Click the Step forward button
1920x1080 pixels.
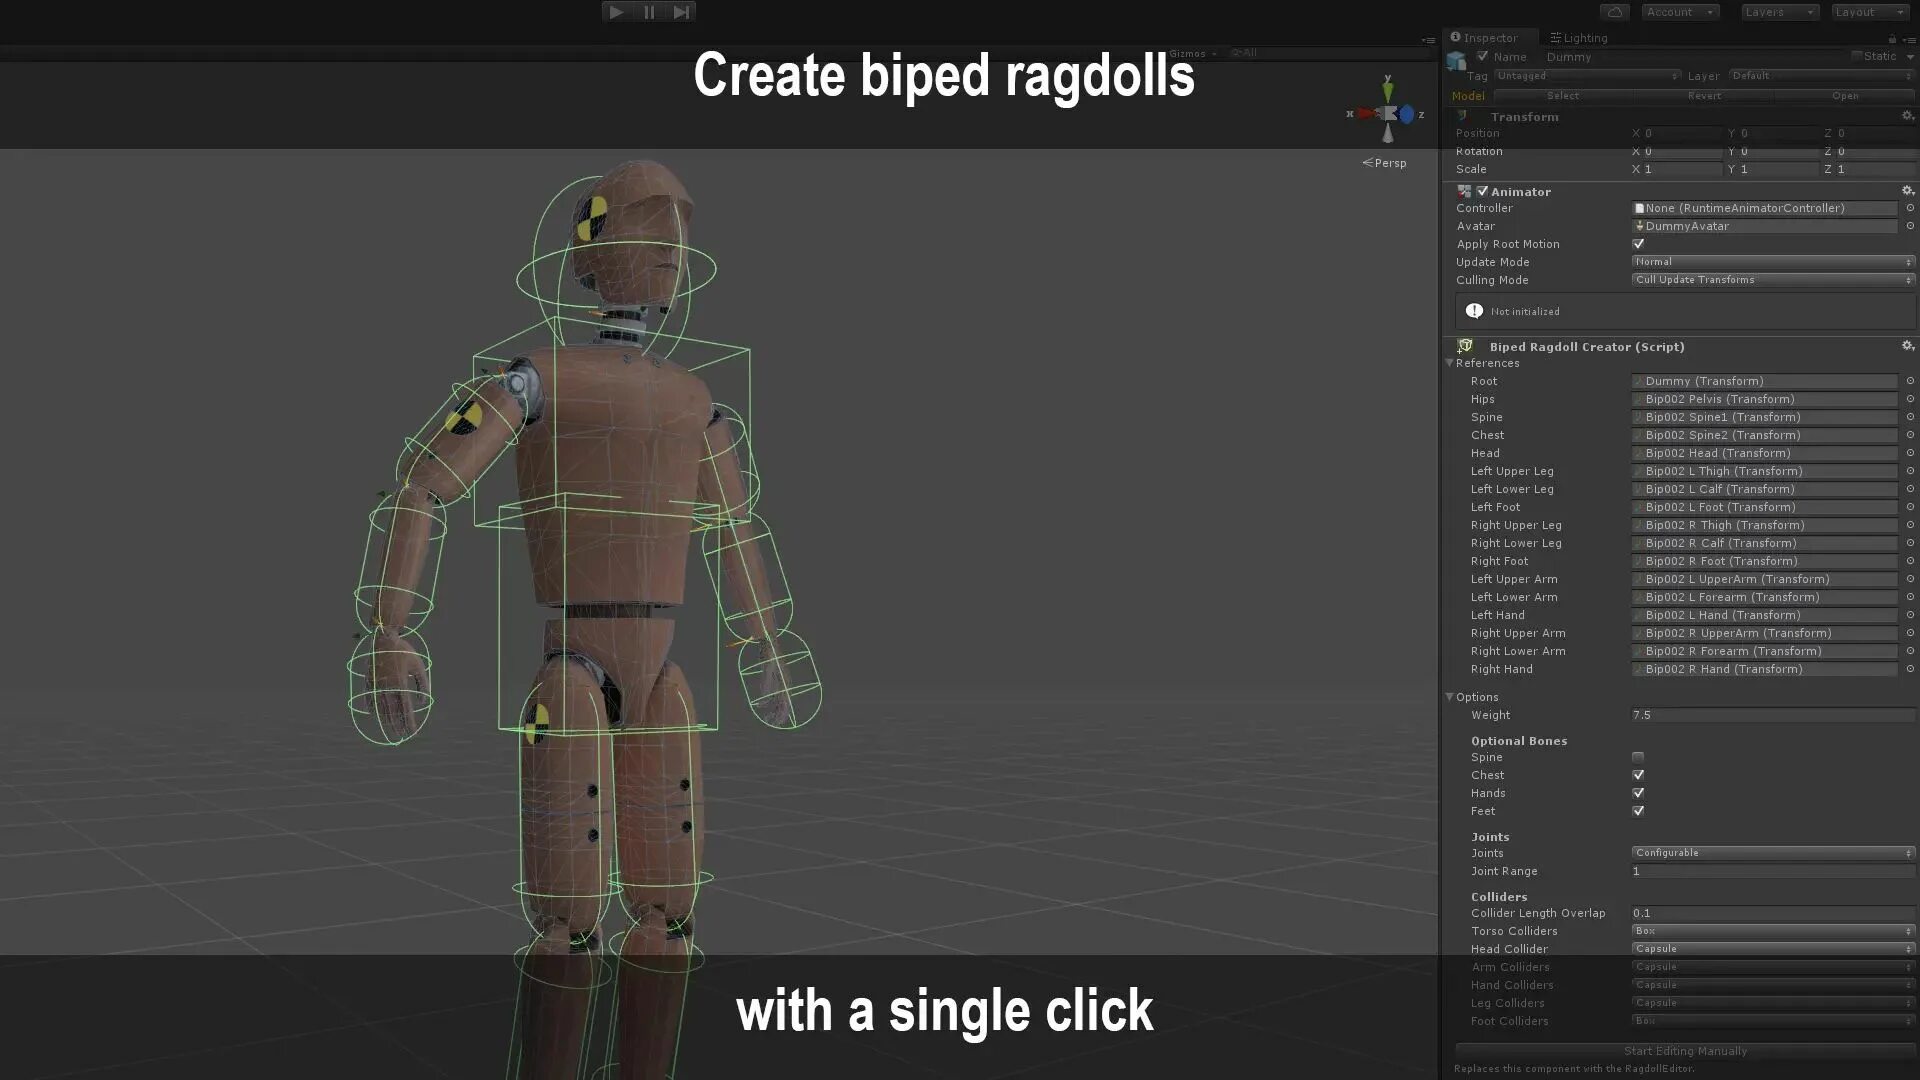681,12
